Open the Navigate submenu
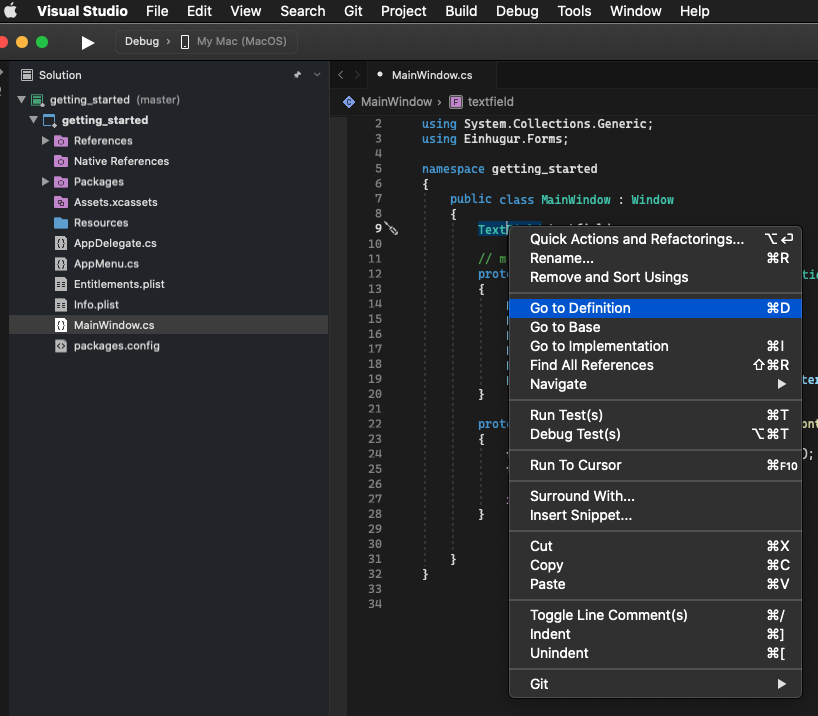Image resolution: width=818 pixels, height=716 pixels. click(655, 384)
